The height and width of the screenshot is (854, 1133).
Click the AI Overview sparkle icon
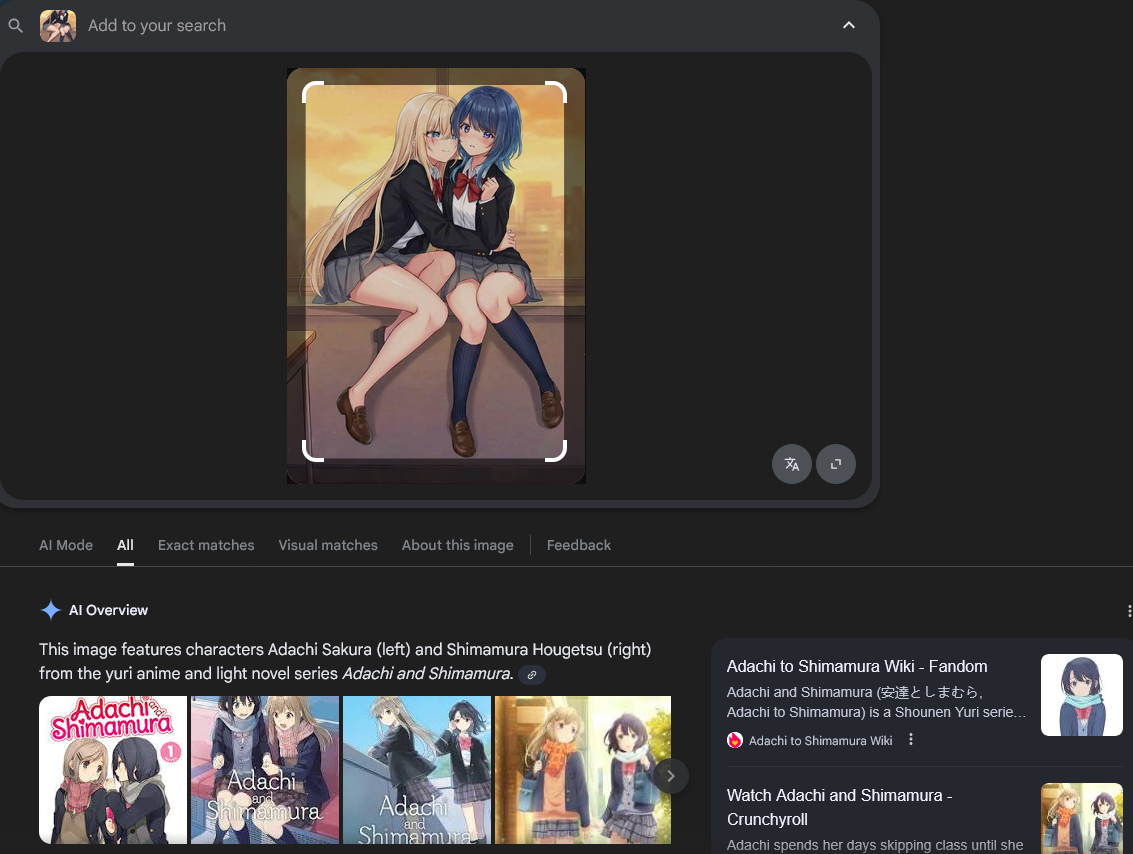click(51, 611)
